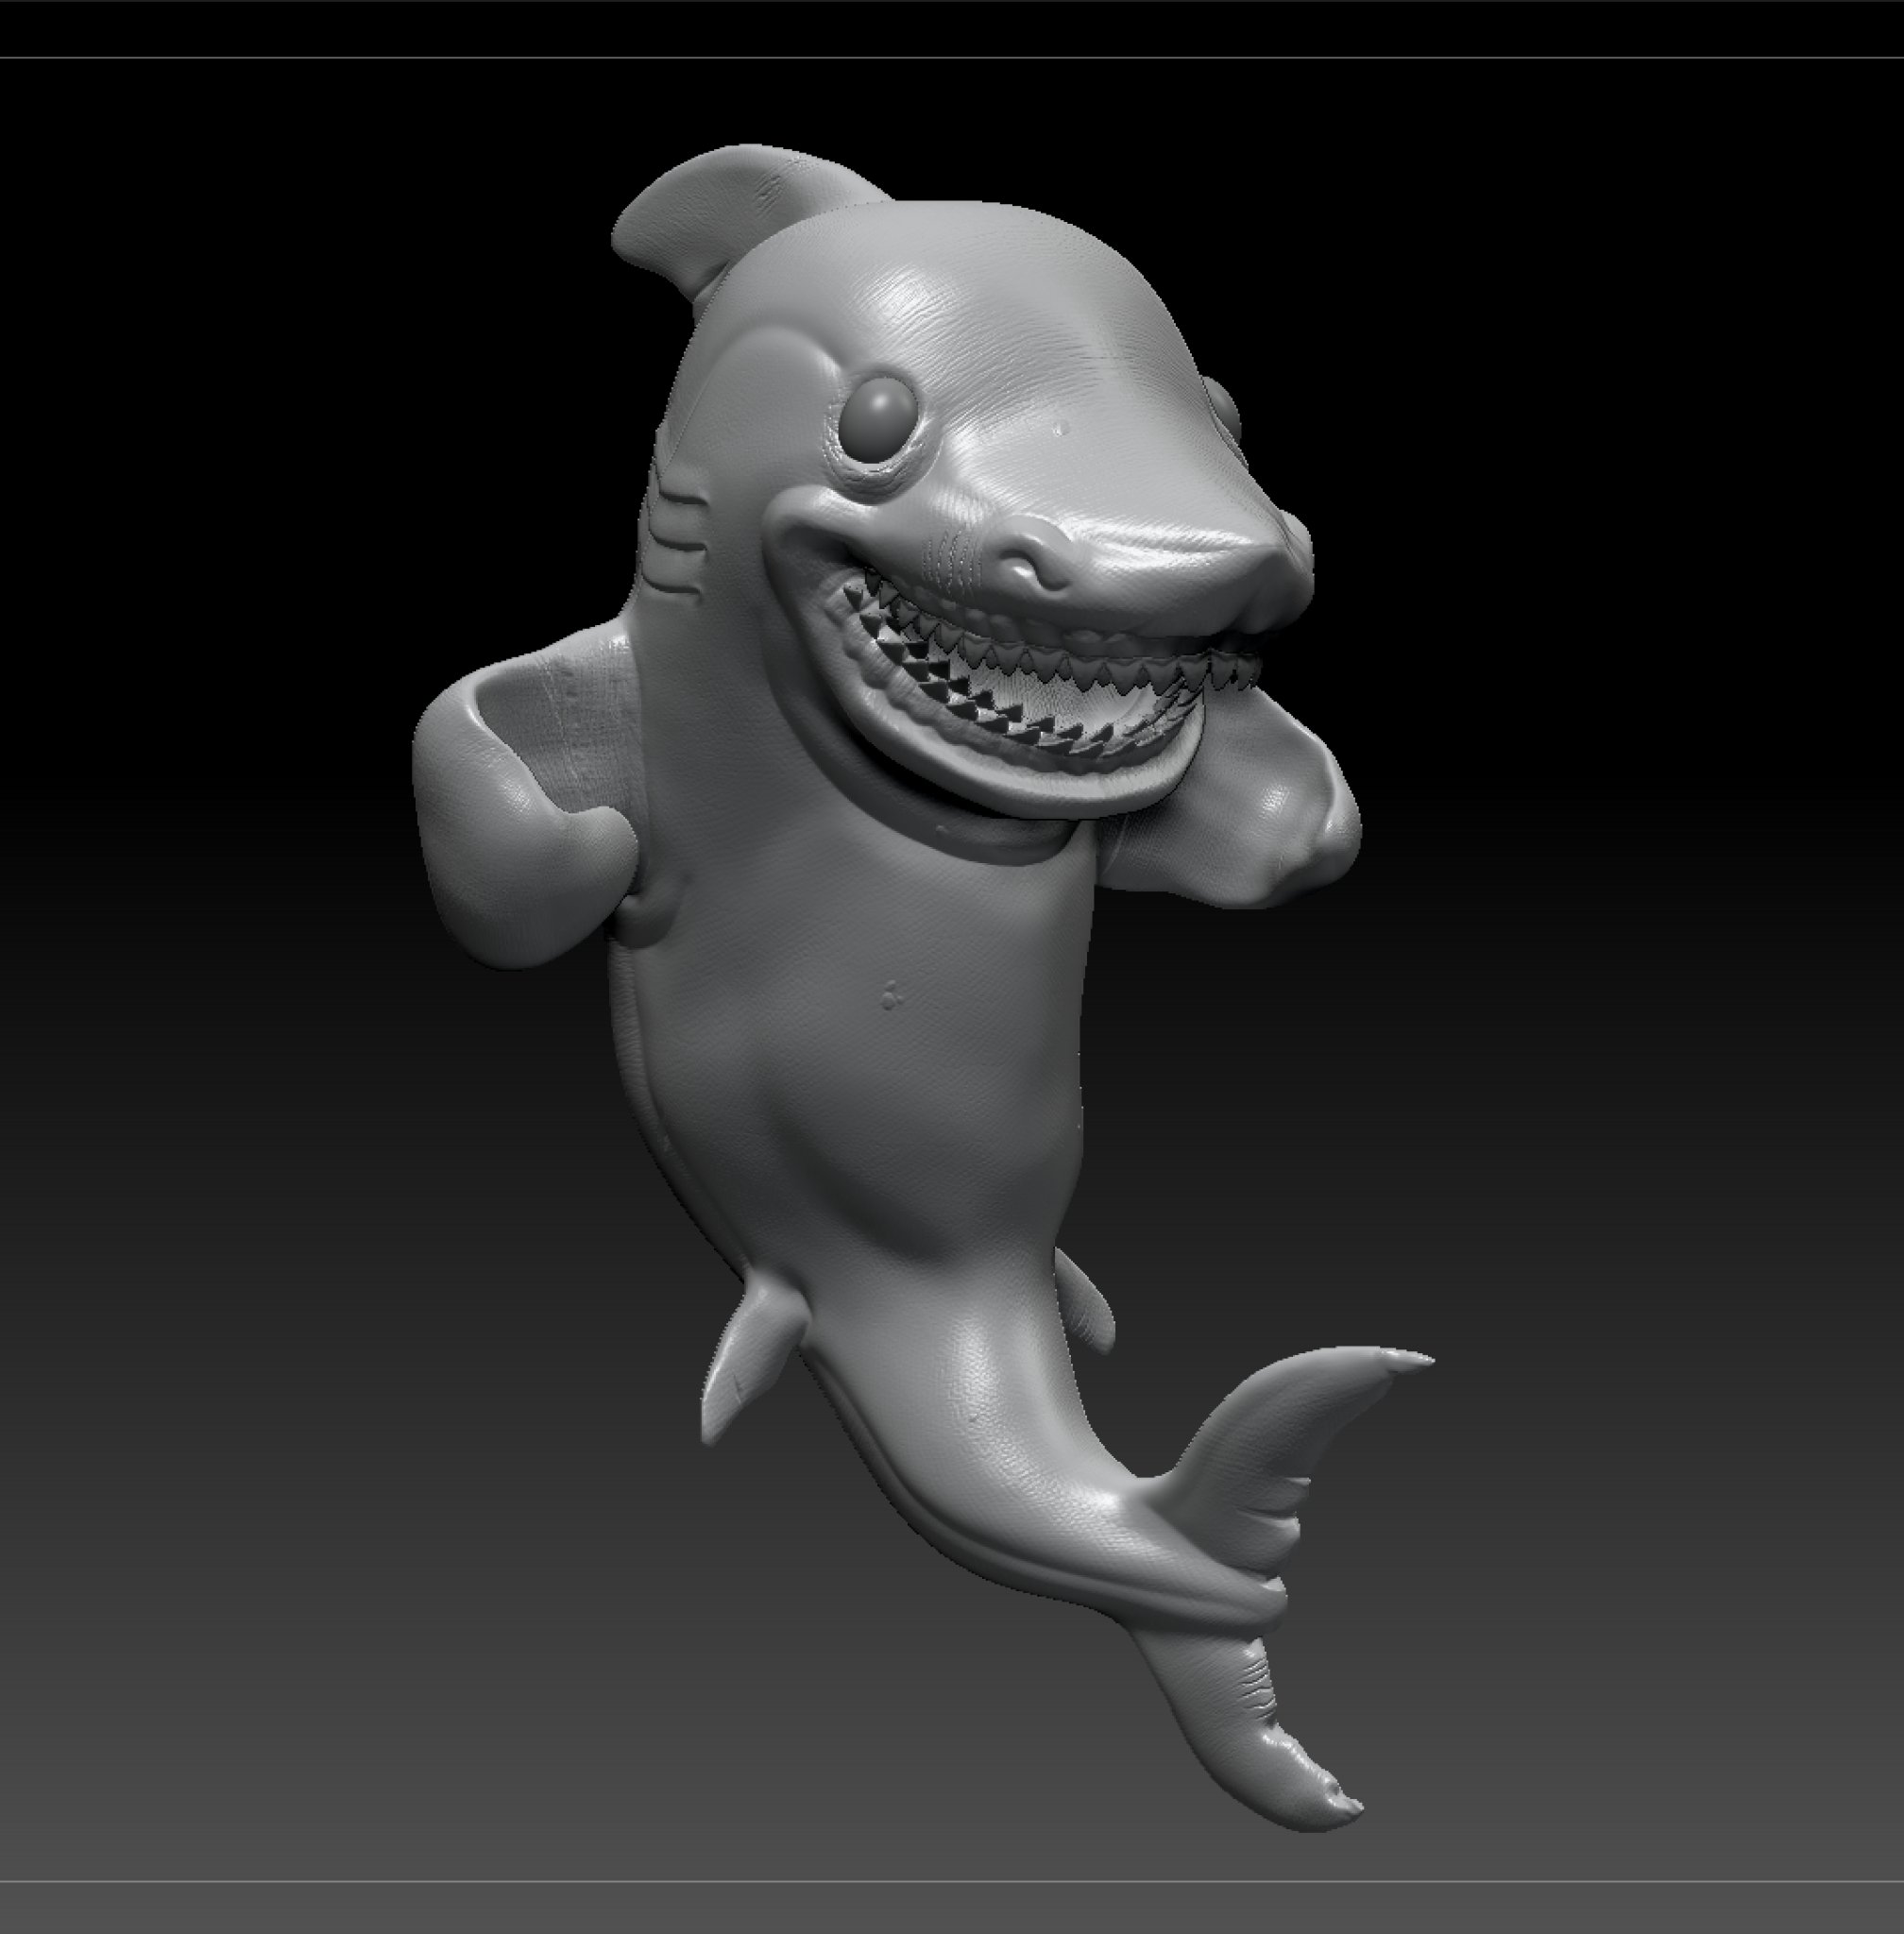The height and width of the screenshot is (1934, 1904).
Task: Click the small bump on shark's forehead
Action: click(x=1060, y=429)
